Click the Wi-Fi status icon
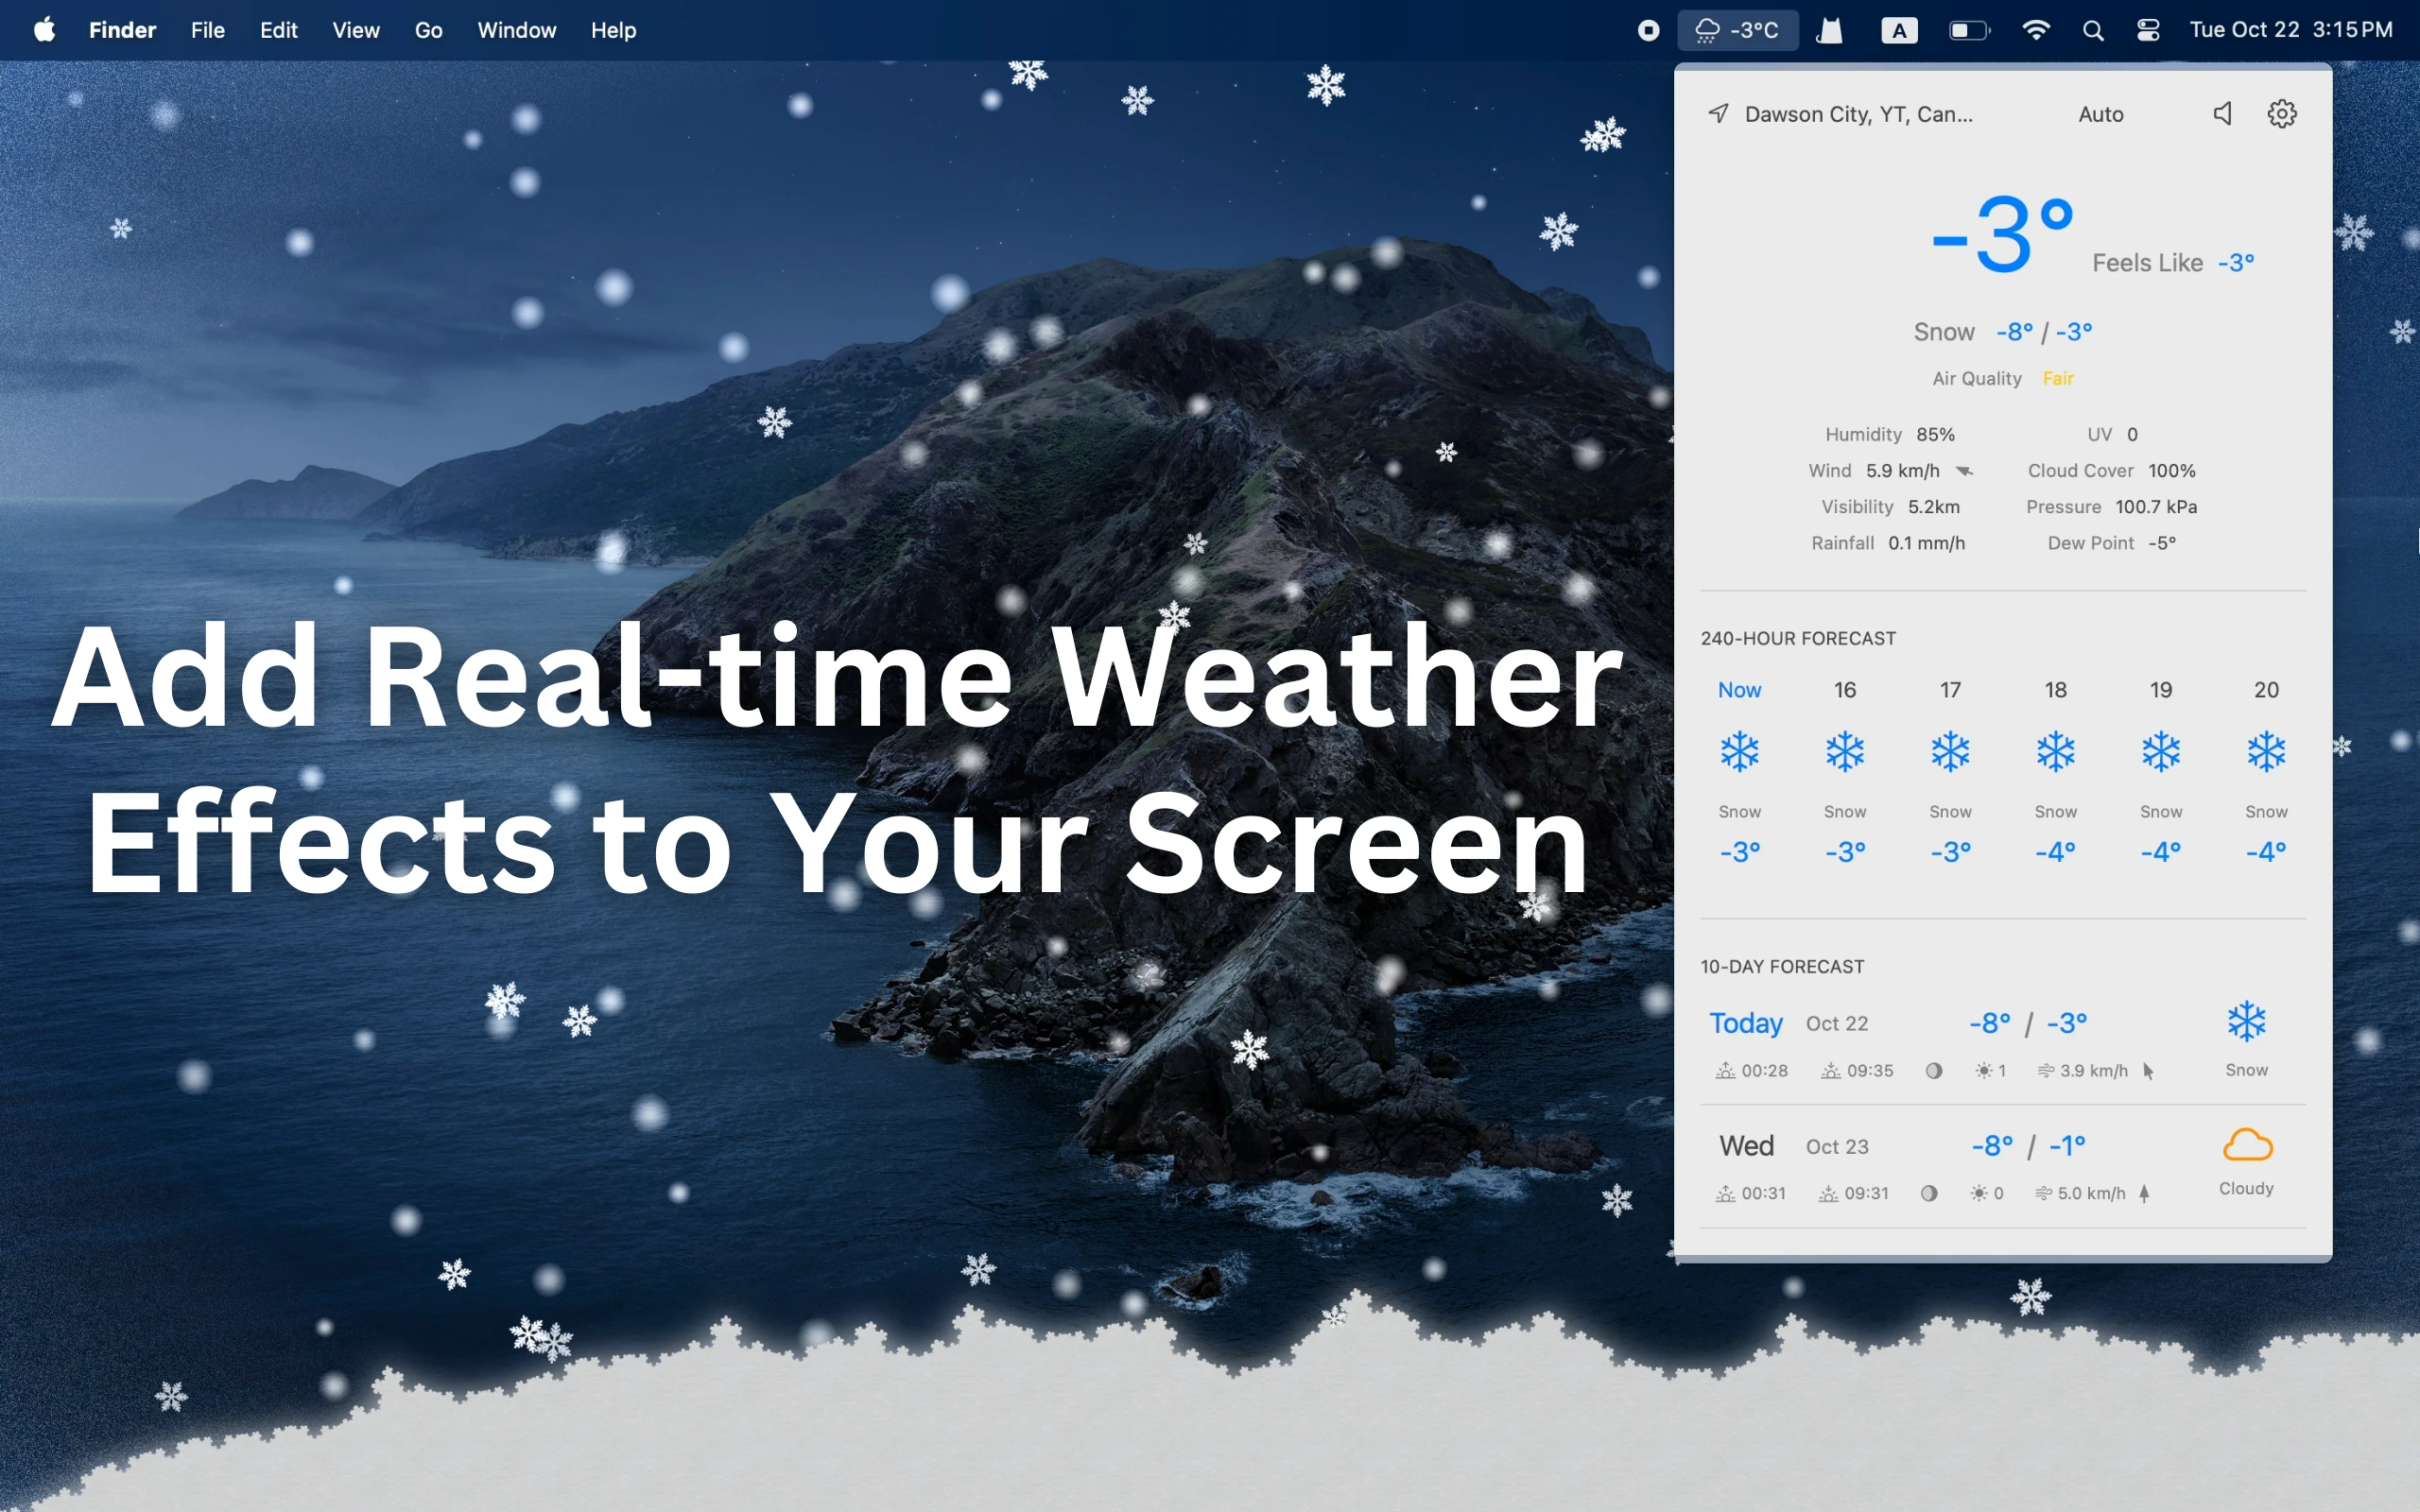2420x1512 pixels. (2035, 30)
